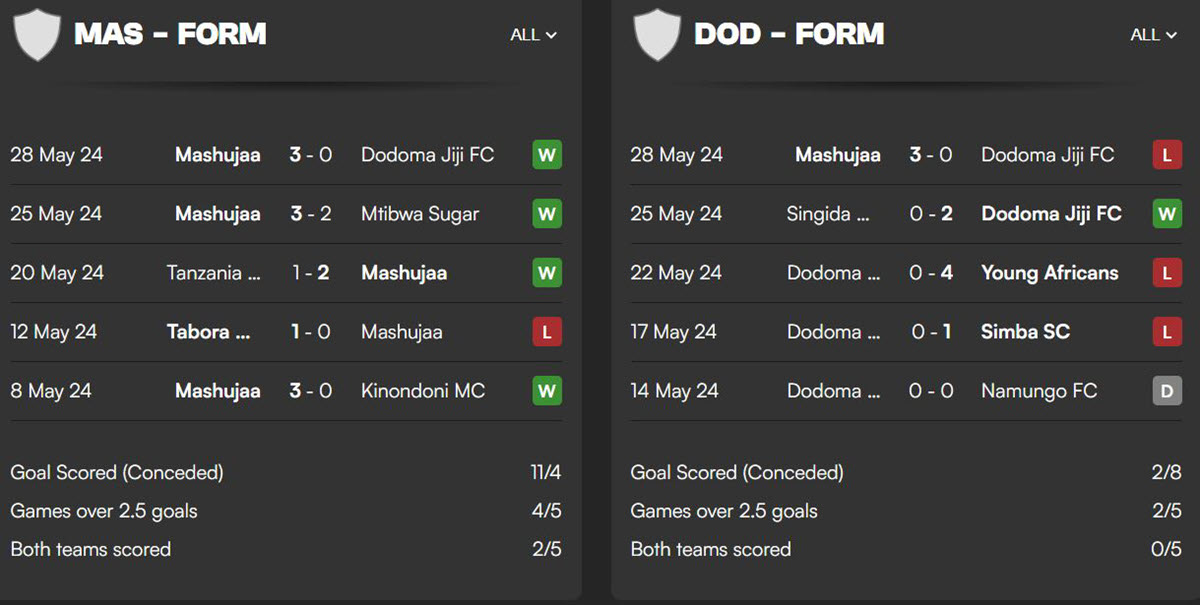Open the ALL dropdown in MAS Form

coord(533,35)
